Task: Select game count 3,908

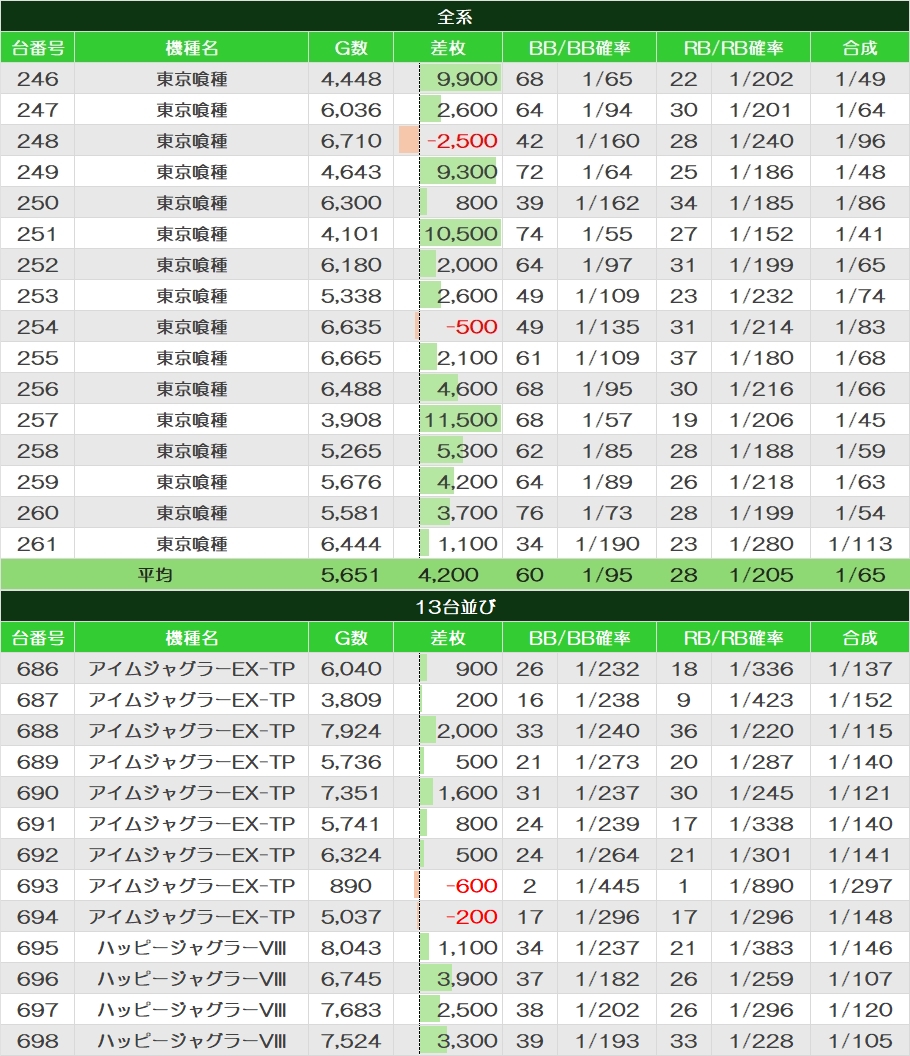Action: 351,420
